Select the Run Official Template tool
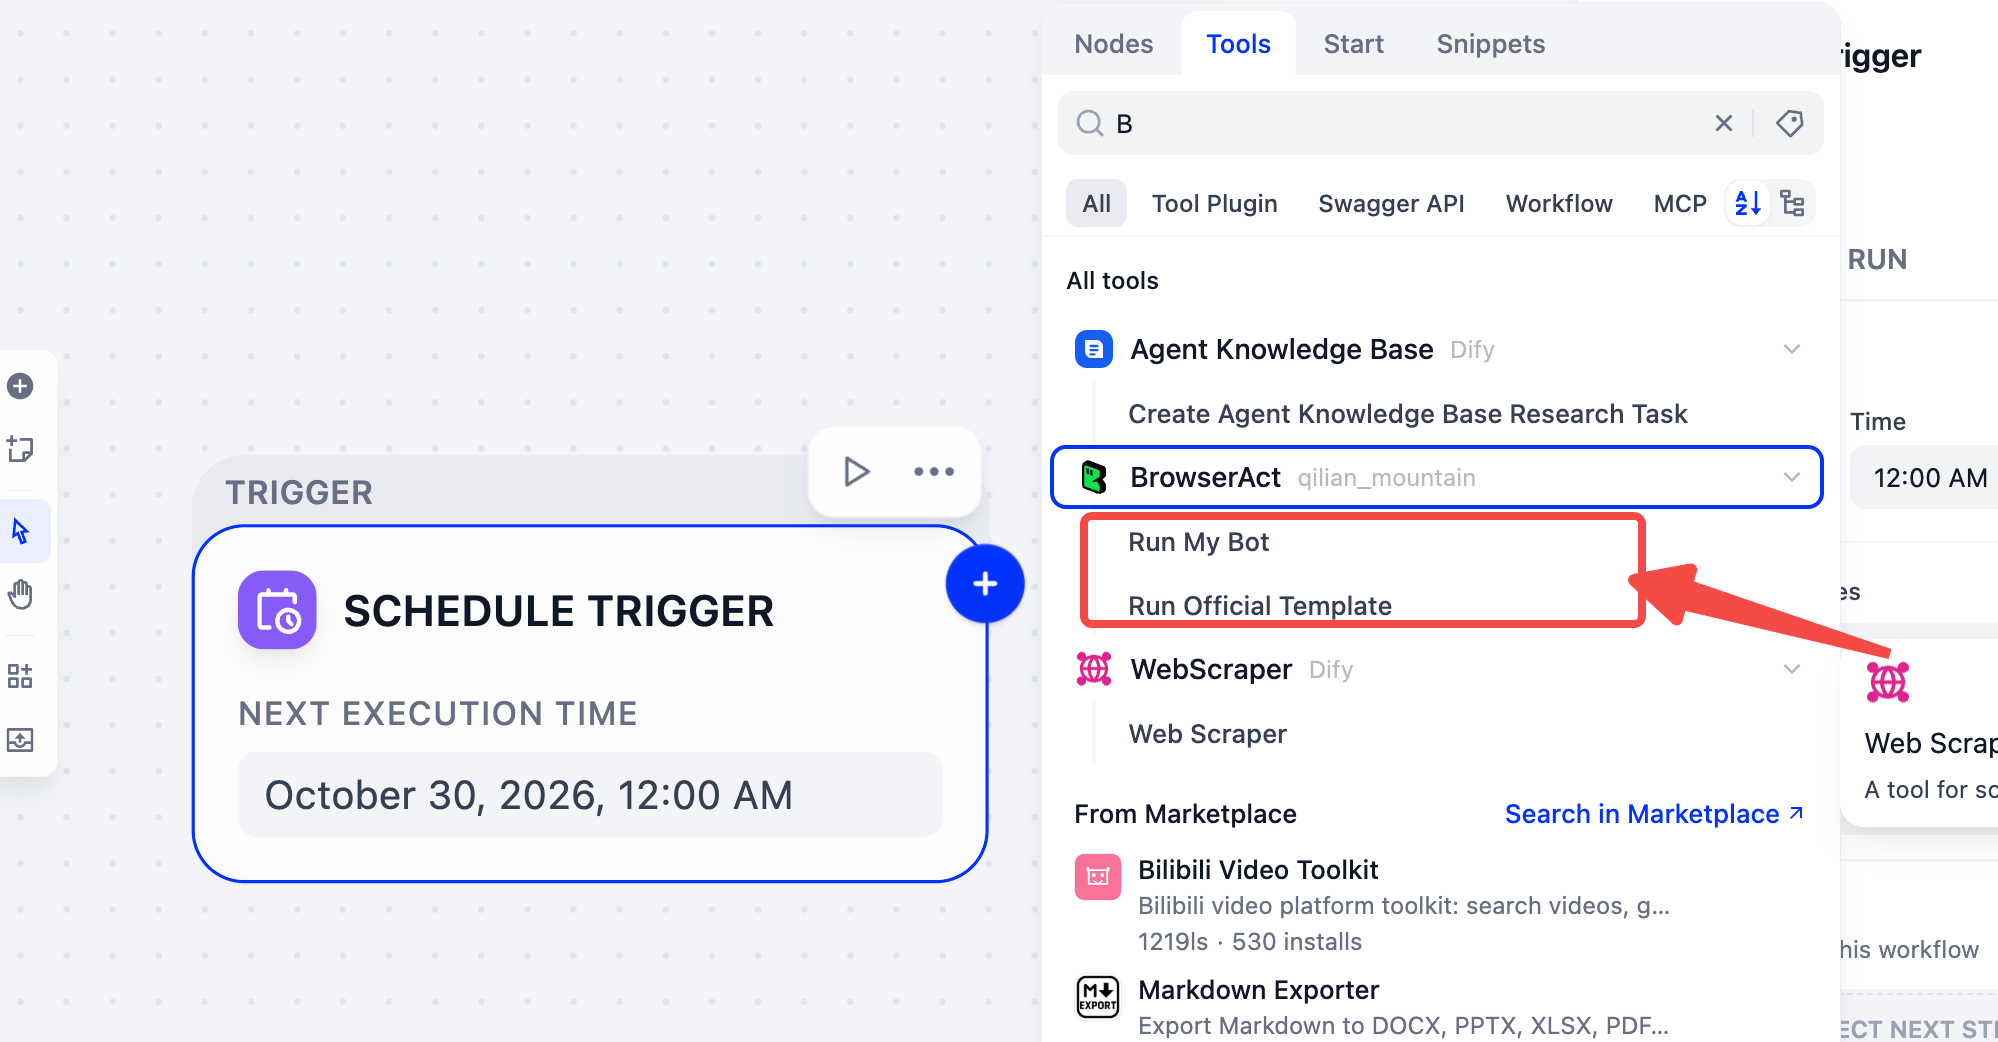The image size is (1998, 1042). pyautogui.click(x=1260, y=606)
